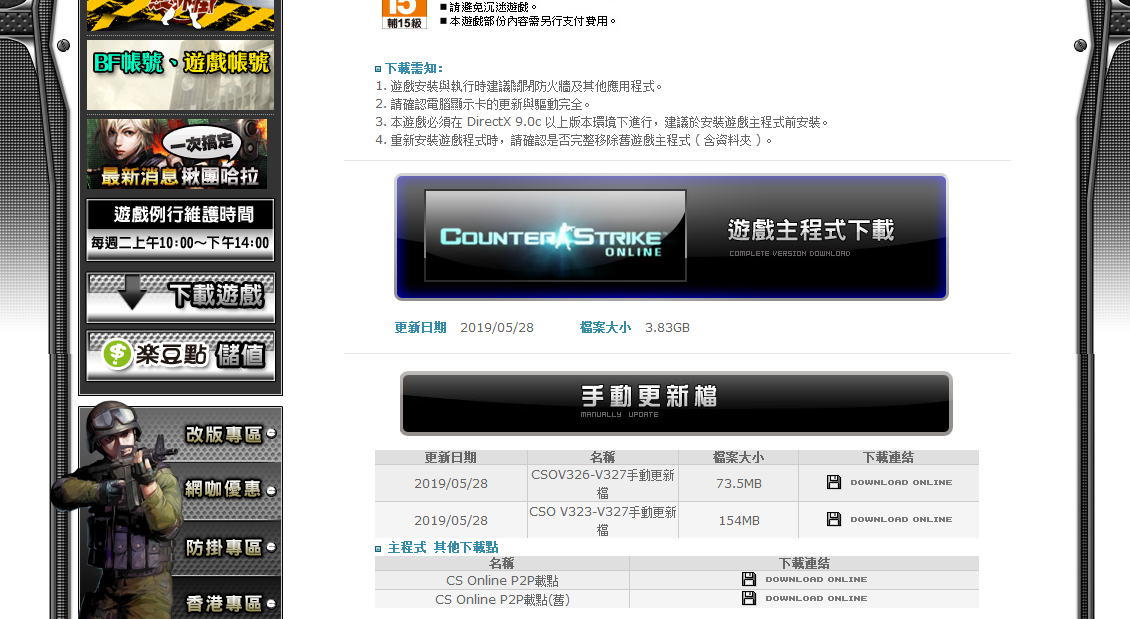This screenshot has width=1130, height=619.
Task: Click DOWNLOAD ONLINE link for 154MB update
Action: click(x=901, y=519)
